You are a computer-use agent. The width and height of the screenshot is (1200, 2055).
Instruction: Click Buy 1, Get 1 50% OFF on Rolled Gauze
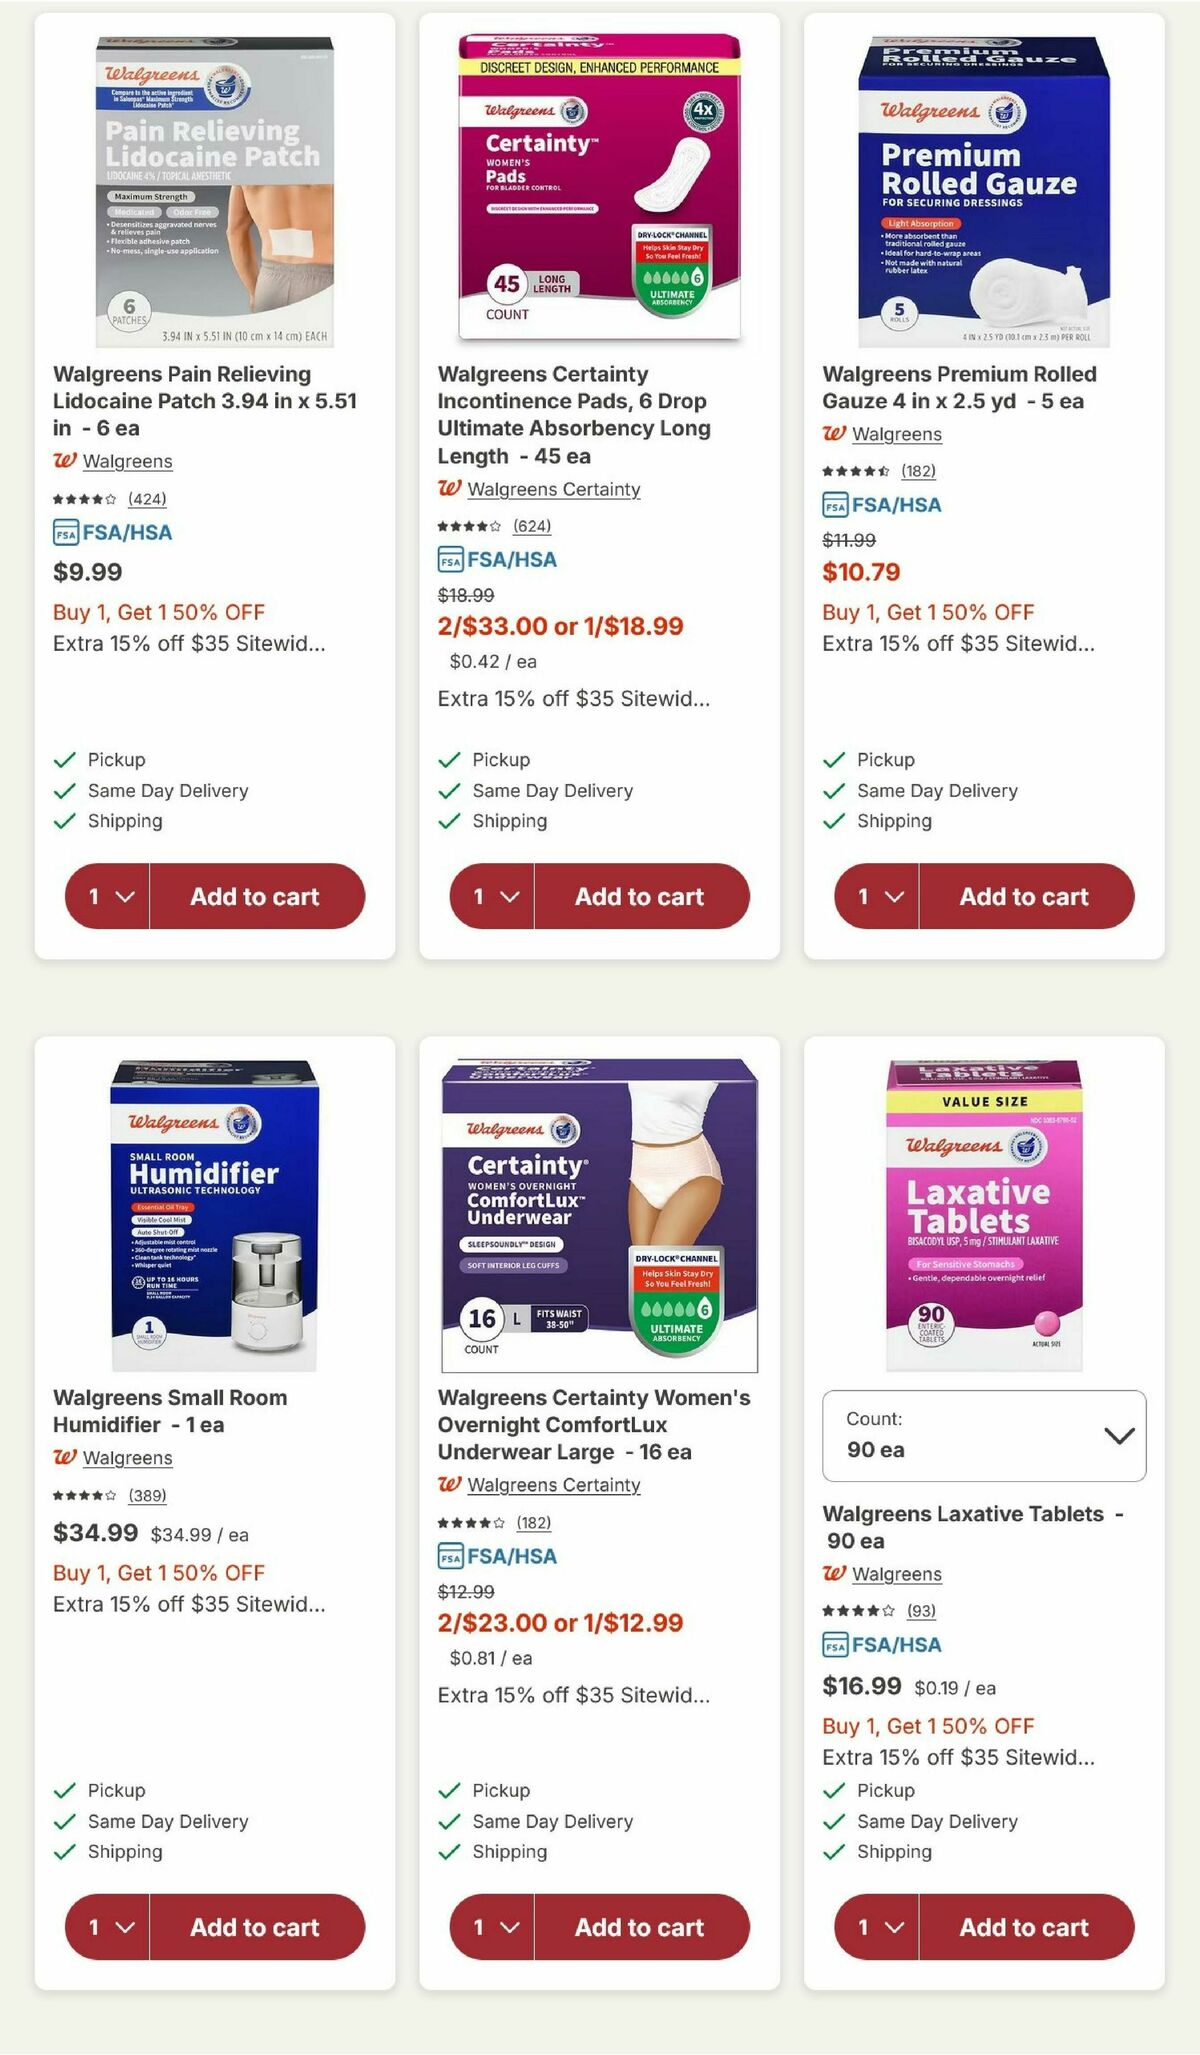click(927, 612)
